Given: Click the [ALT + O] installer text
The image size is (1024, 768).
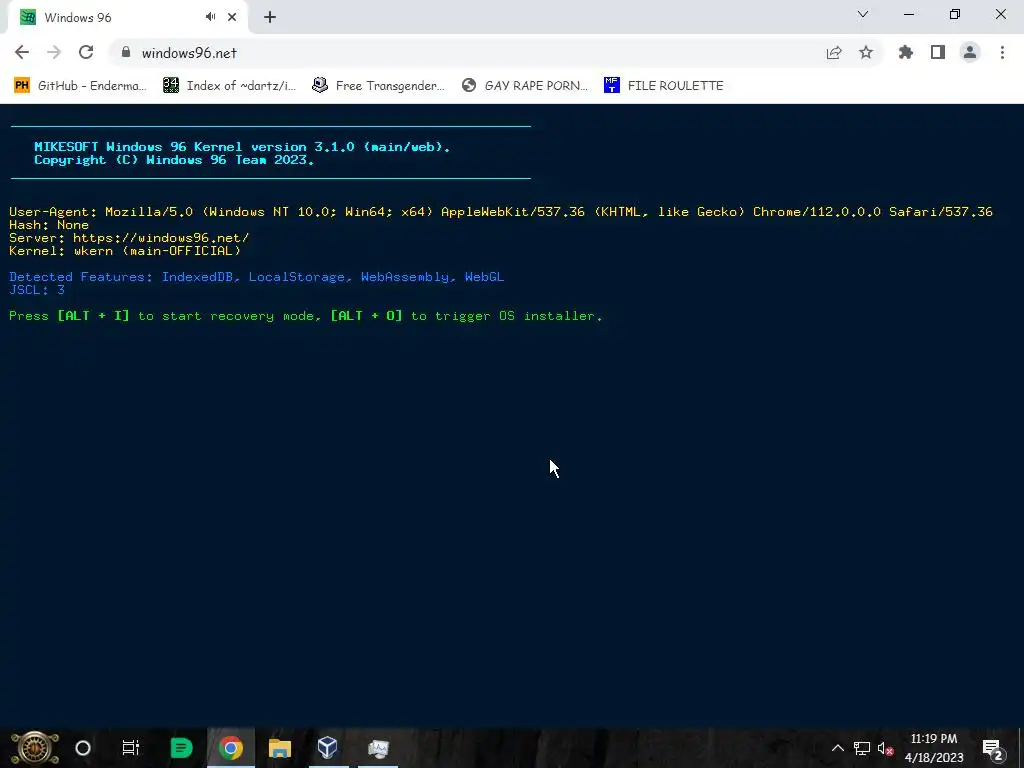Looking at the screenshot, I should 366,316.
